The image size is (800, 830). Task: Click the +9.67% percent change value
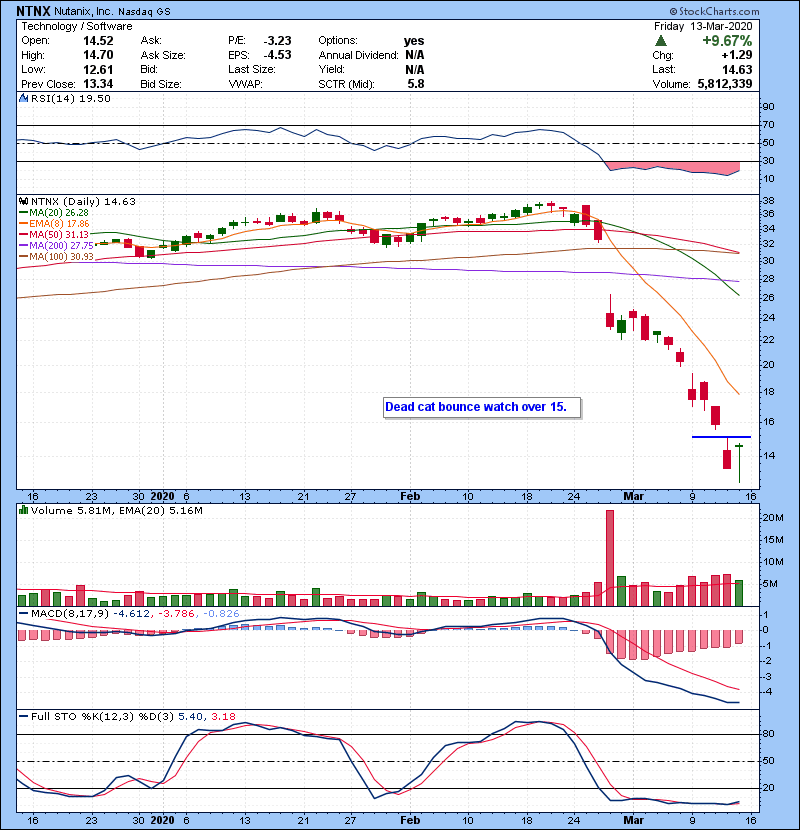click(727, 41)
